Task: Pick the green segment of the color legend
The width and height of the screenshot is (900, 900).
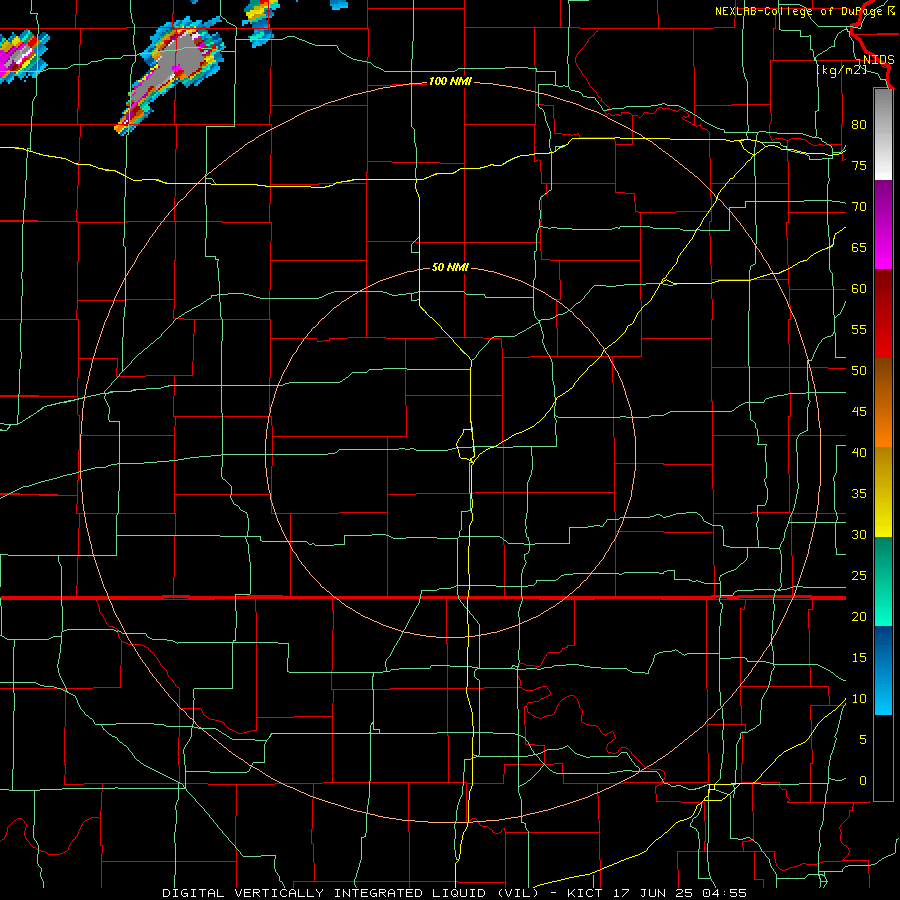Action: click(883, 581)
